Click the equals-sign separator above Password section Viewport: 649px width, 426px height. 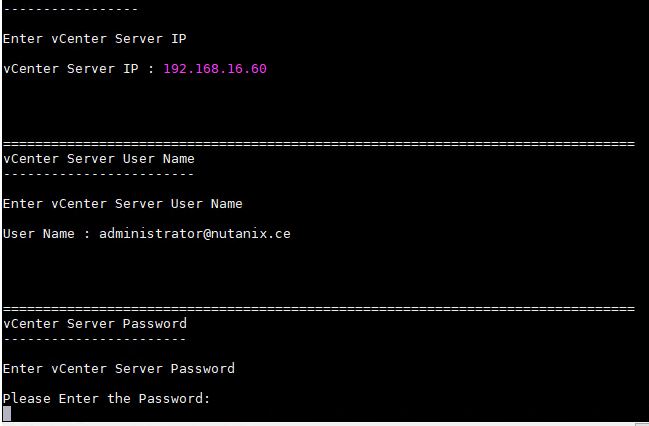pos(319,308)
